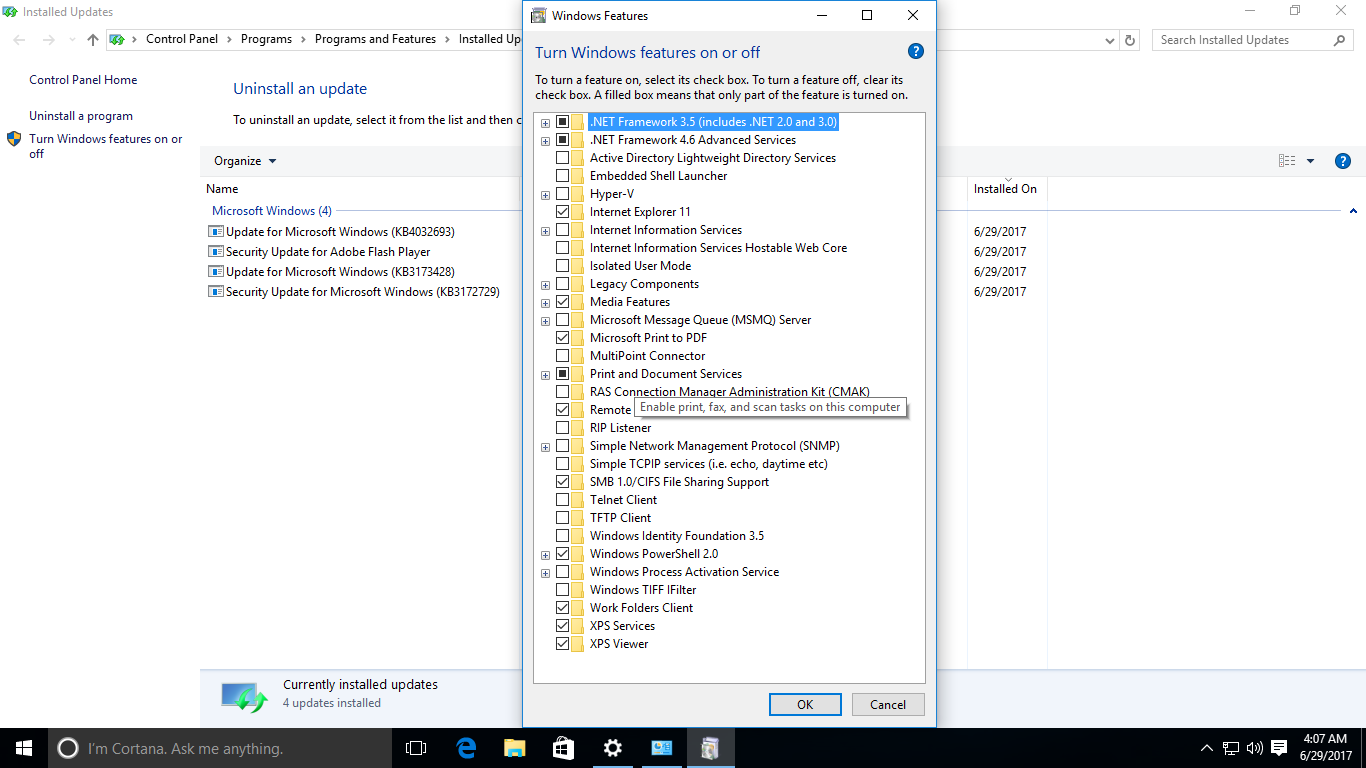This screenshot has height=768, width=1366.
Task: Click the Adobe Flash Player update icon
Action: [215, 251]
